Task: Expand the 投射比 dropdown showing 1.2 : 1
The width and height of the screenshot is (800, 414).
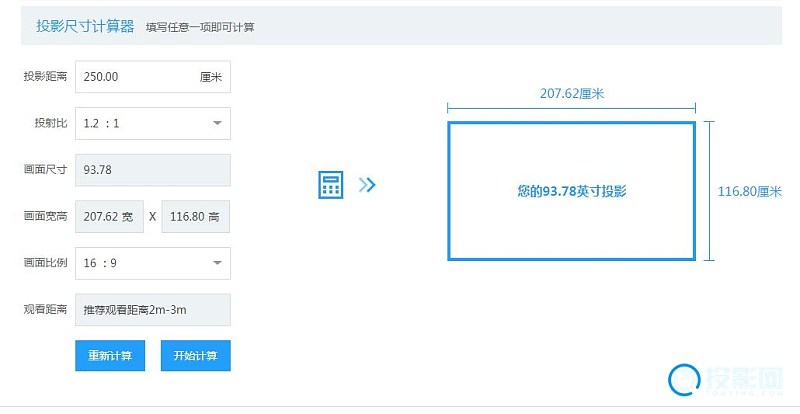Action: tap(153, 123)
